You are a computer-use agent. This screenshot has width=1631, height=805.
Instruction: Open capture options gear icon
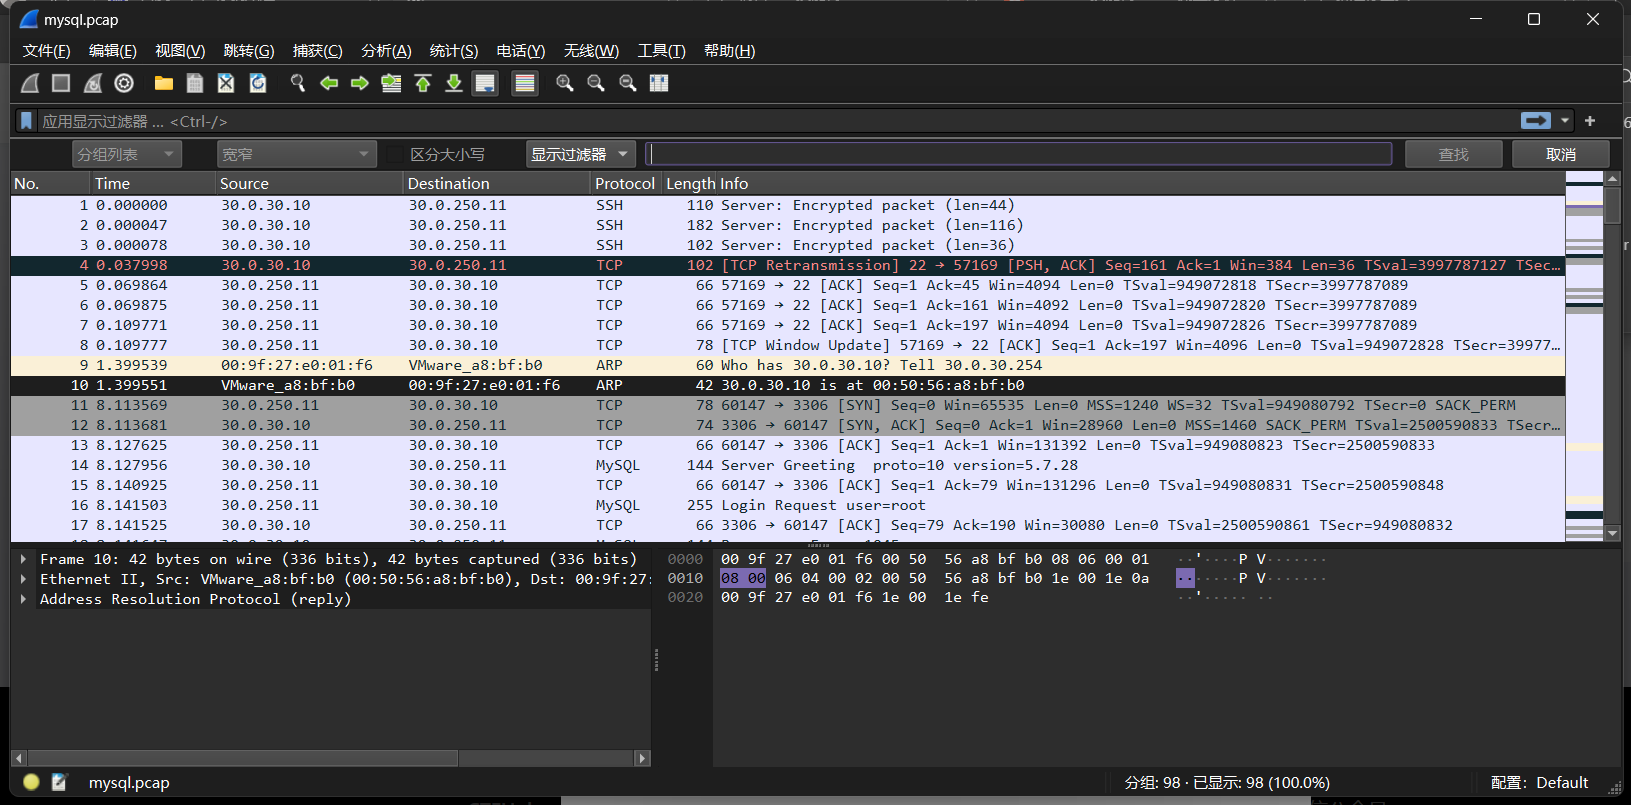[124, 83]
